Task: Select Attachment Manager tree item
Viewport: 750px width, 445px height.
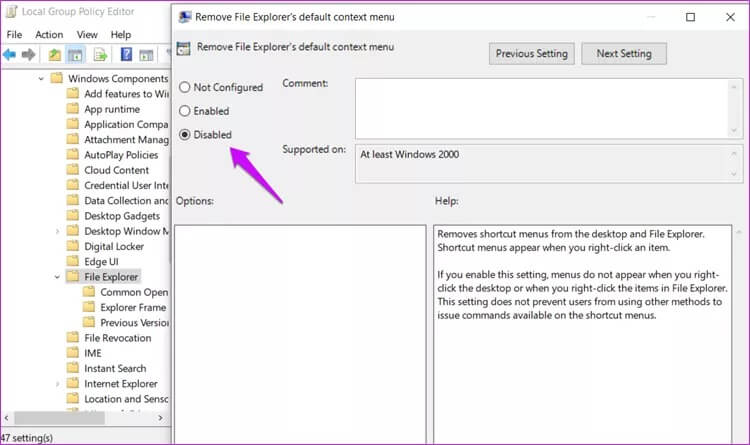Action: [x=126, y=139]
